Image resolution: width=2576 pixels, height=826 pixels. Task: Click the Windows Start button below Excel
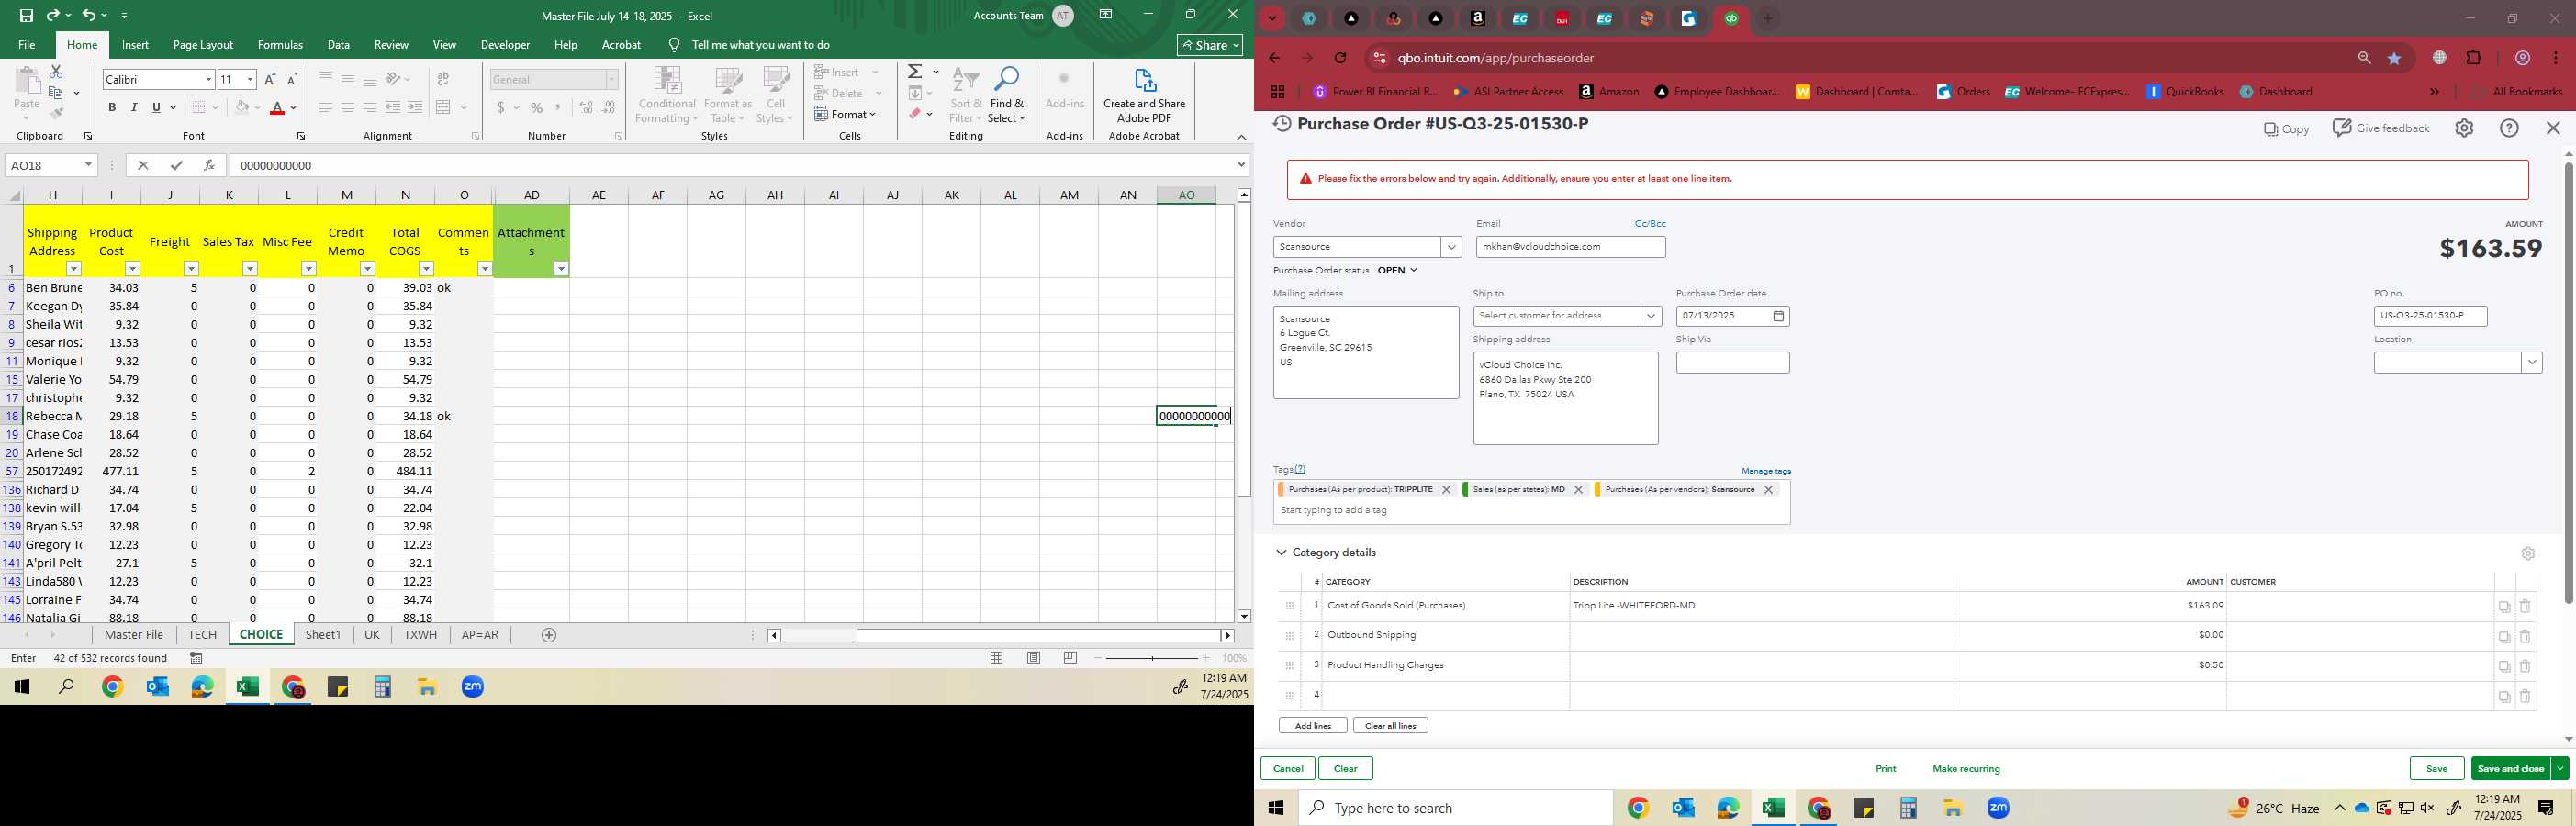tap(22, 687)
